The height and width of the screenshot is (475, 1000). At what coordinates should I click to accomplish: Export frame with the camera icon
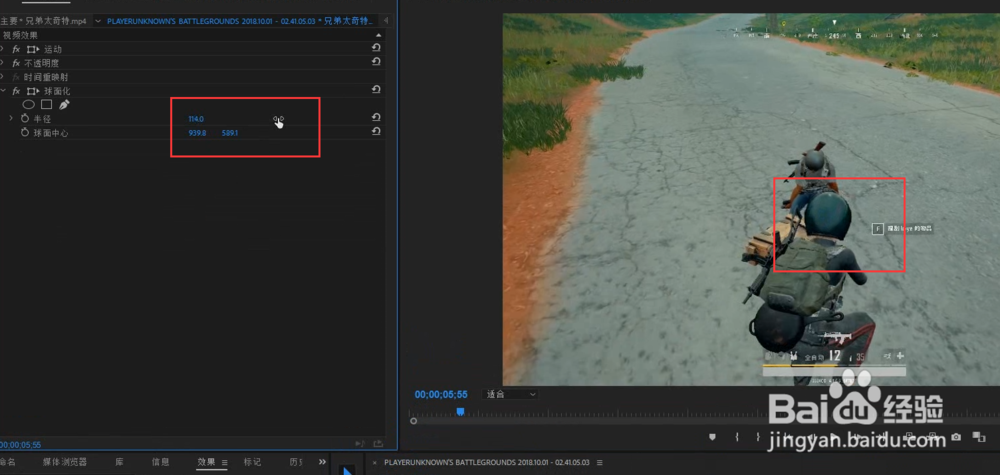tap(956, 437)
